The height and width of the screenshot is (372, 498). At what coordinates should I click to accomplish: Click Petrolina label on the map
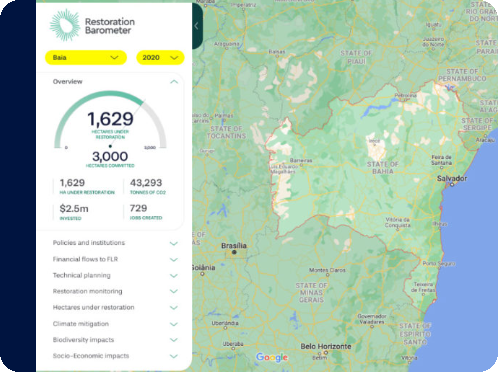405,96
